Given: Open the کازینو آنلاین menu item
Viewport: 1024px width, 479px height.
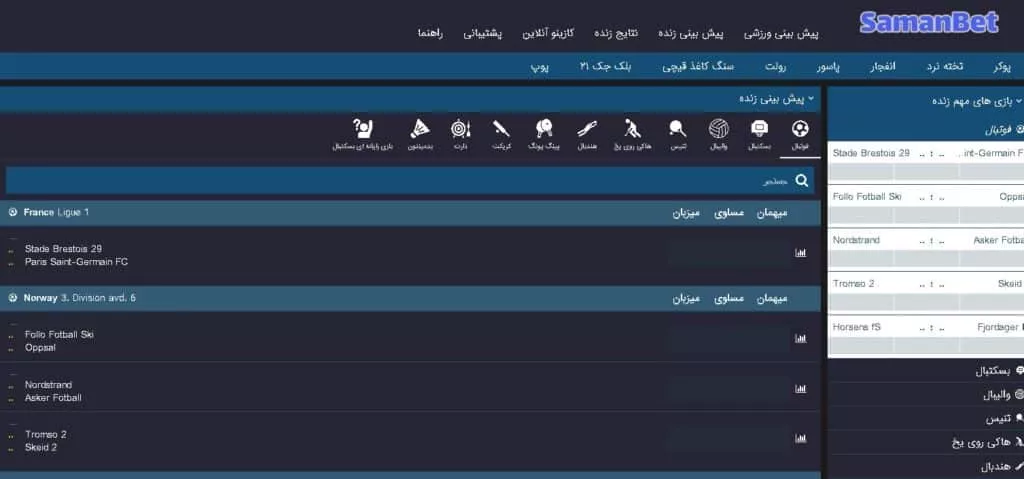Looking at the screenshot, I should click(550, 33).
